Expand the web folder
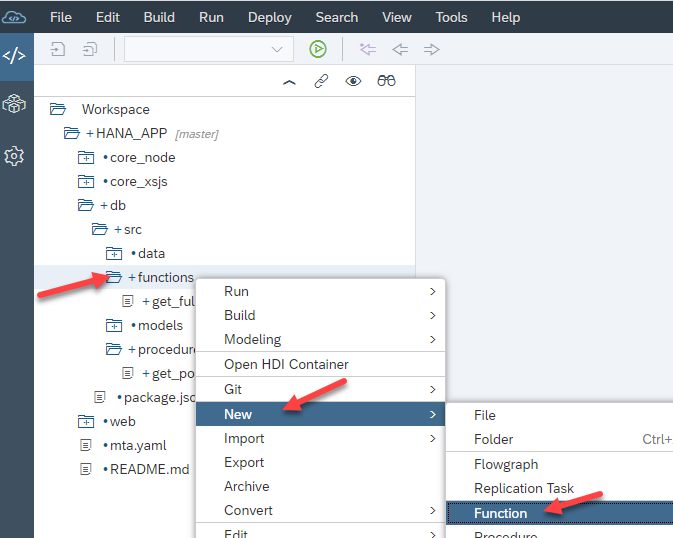Image resolution: width=673 pixels, height=538 pixels. pyautogui.click(x=86, y=422)
